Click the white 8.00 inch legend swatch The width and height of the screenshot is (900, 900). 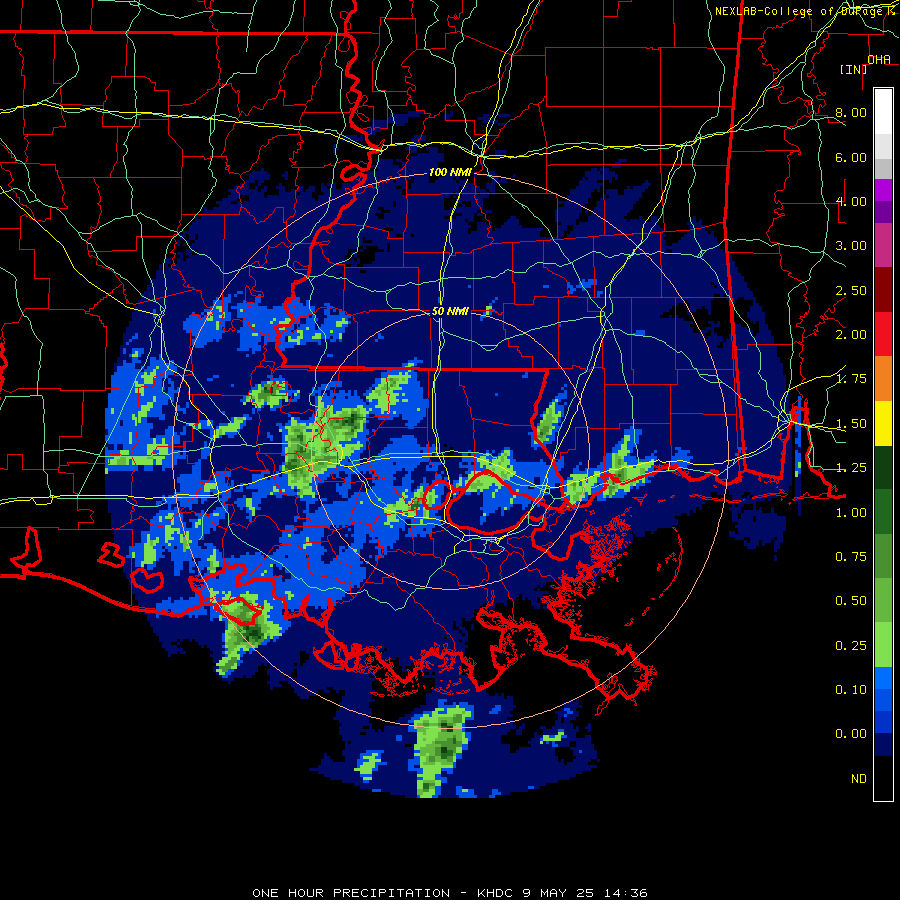[x=883, y=111]
